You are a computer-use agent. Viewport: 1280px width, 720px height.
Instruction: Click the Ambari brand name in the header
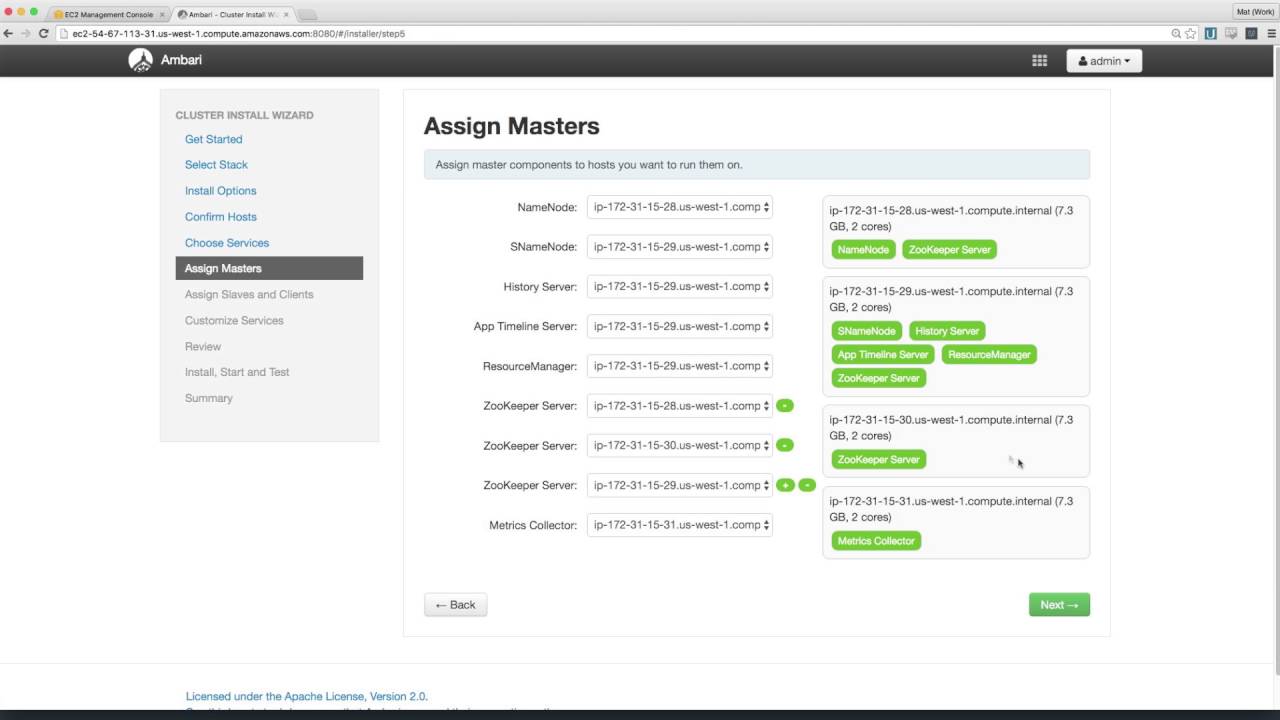coord(181,60)
